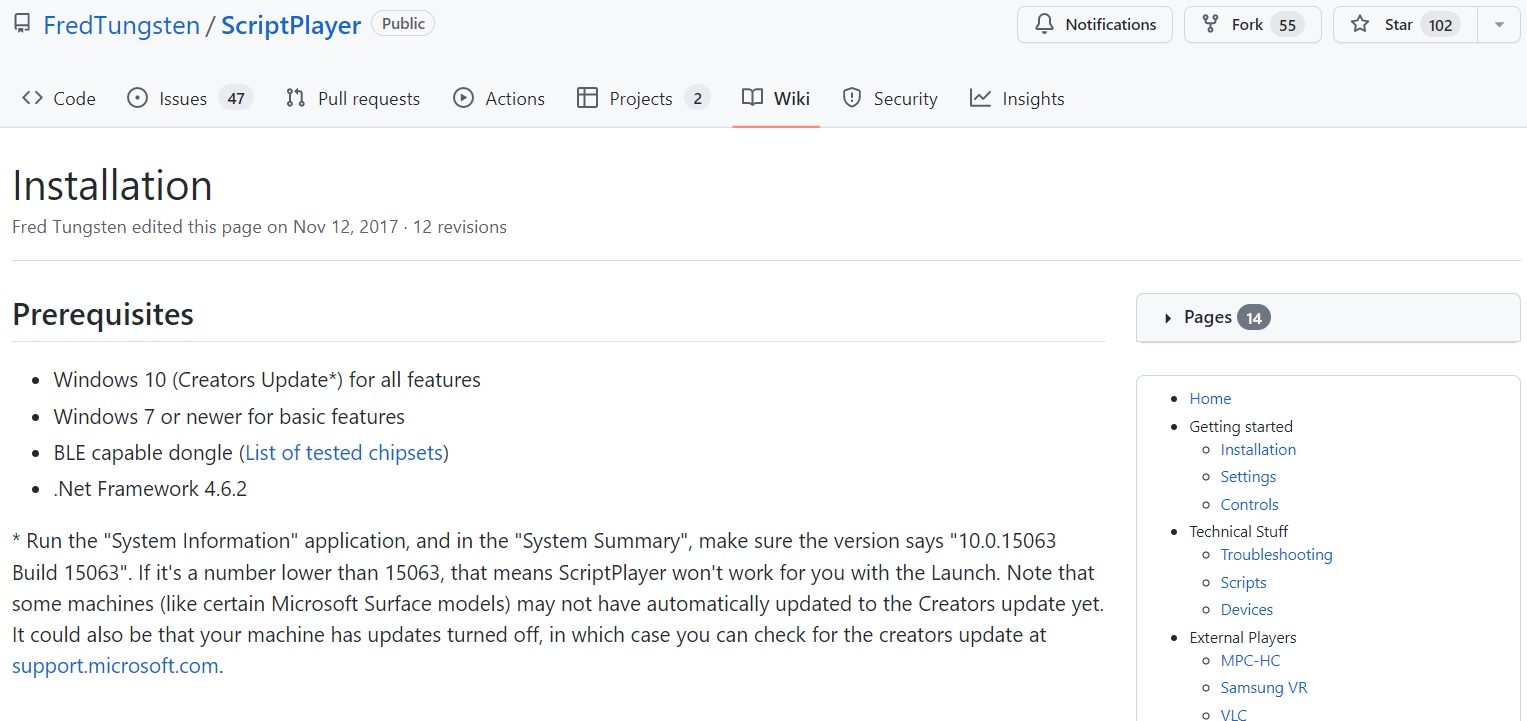Click "Windows 7 or newer for basic features"
Screen dimensions: 1527x721
229,417
